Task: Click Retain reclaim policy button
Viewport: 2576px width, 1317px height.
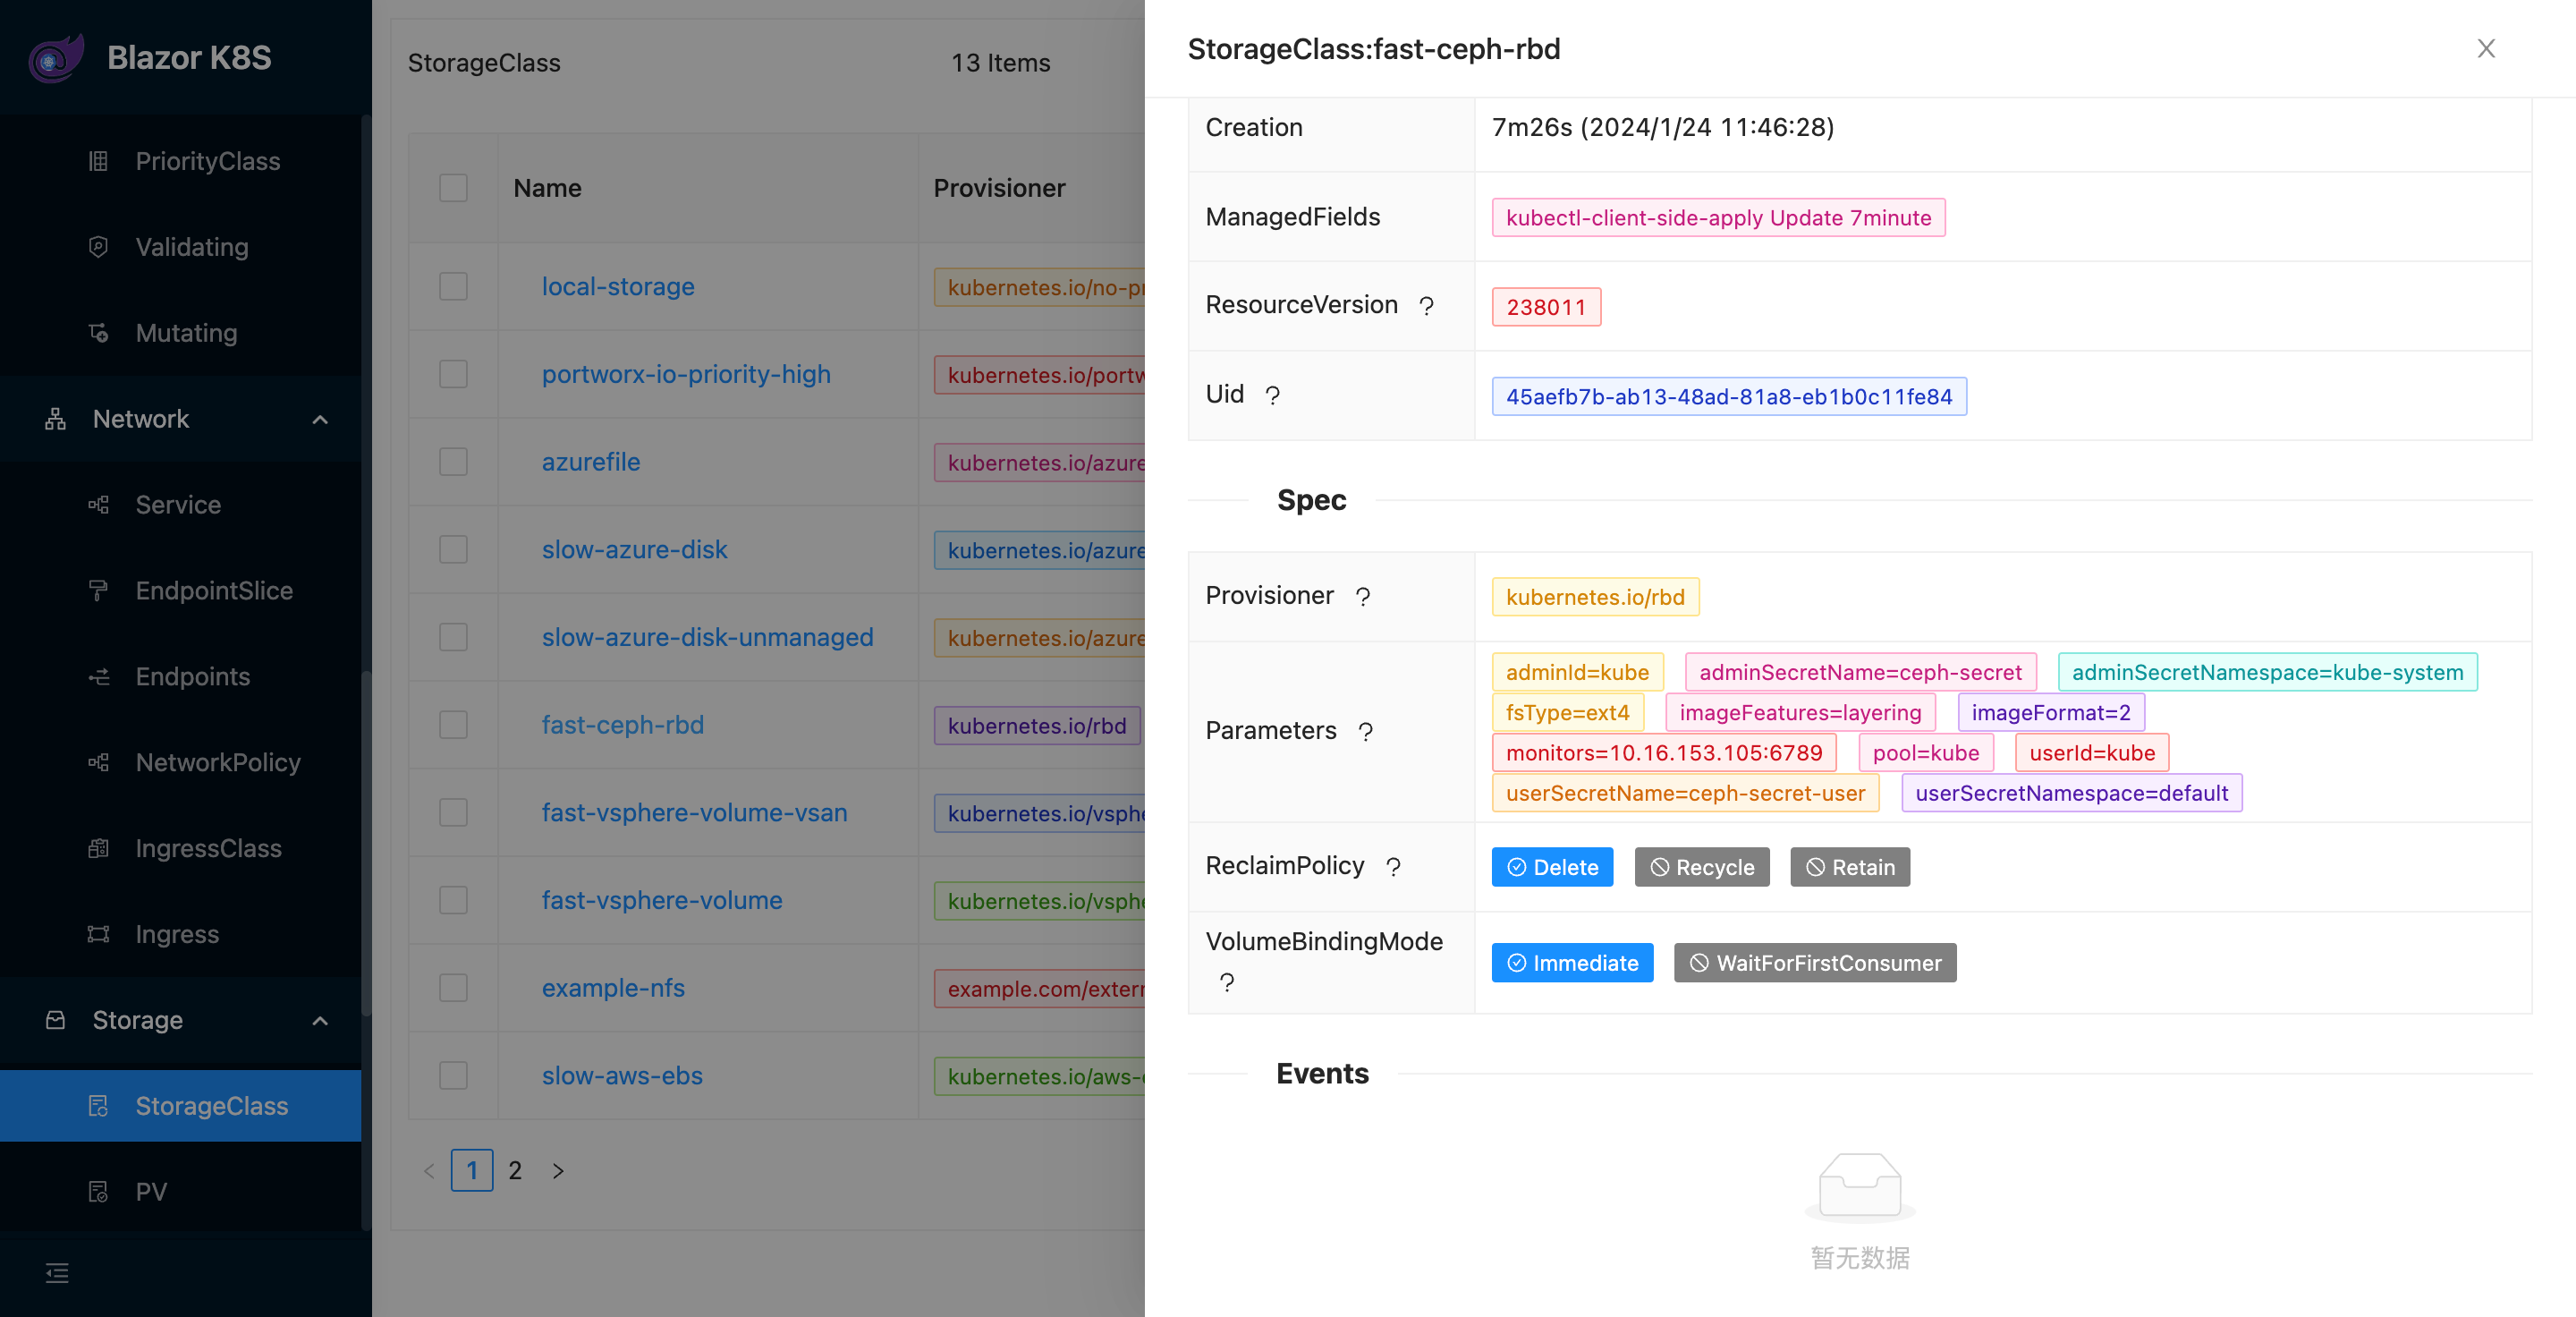Action: (x=1851, y=867)
